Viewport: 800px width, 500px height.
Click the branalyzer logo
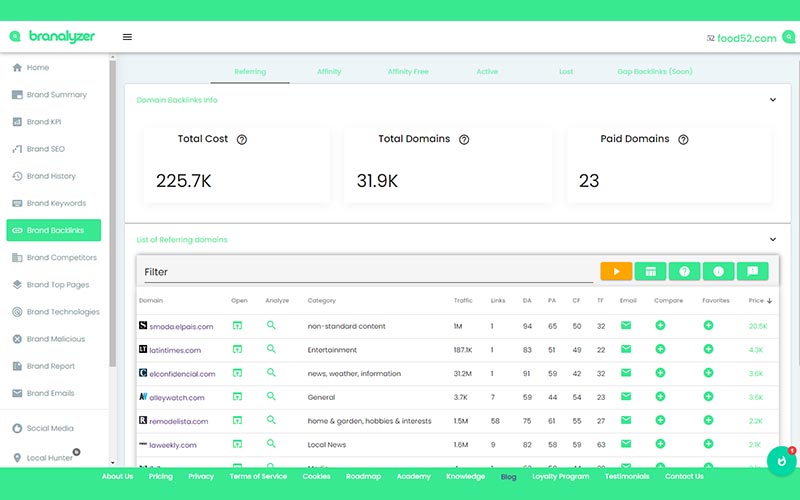coord(52,36)
